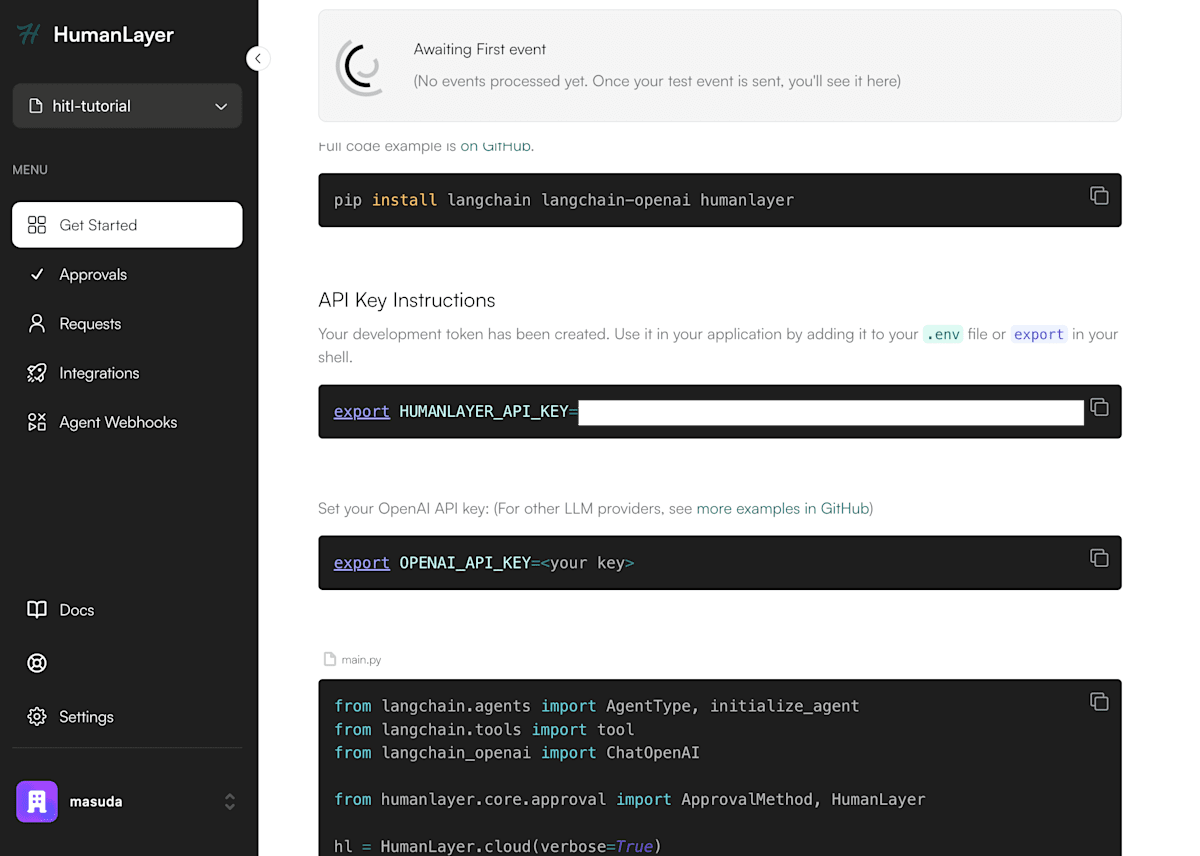Click the loading spinner in event banner

coord(362,67)
